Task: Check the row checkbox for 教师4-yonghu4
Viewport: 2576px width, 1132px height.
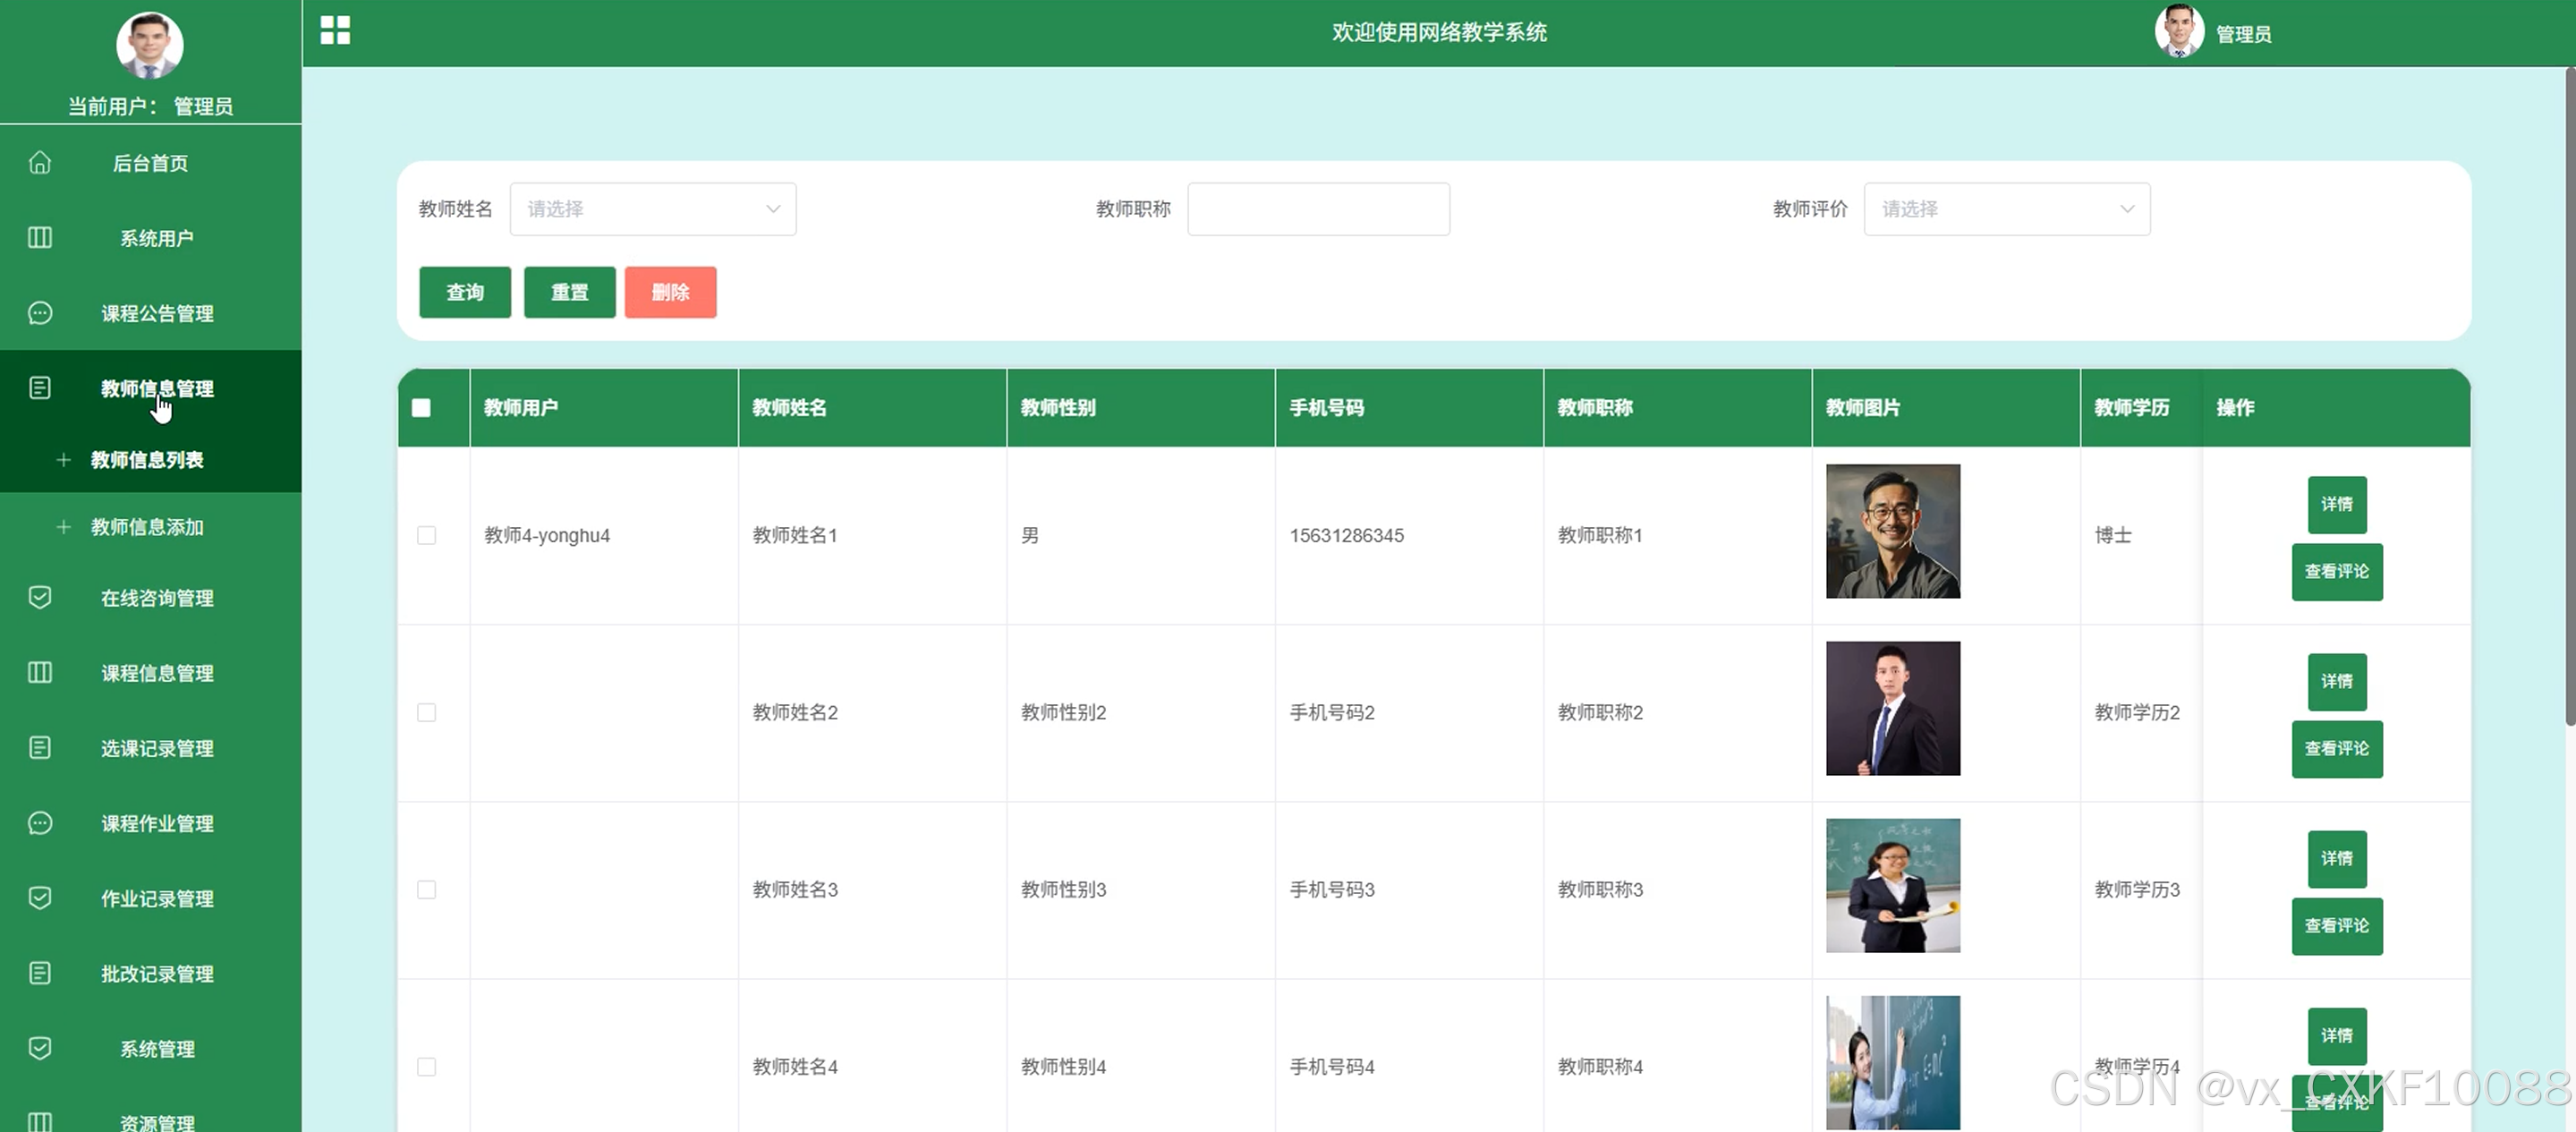Action: pos(427,535)
